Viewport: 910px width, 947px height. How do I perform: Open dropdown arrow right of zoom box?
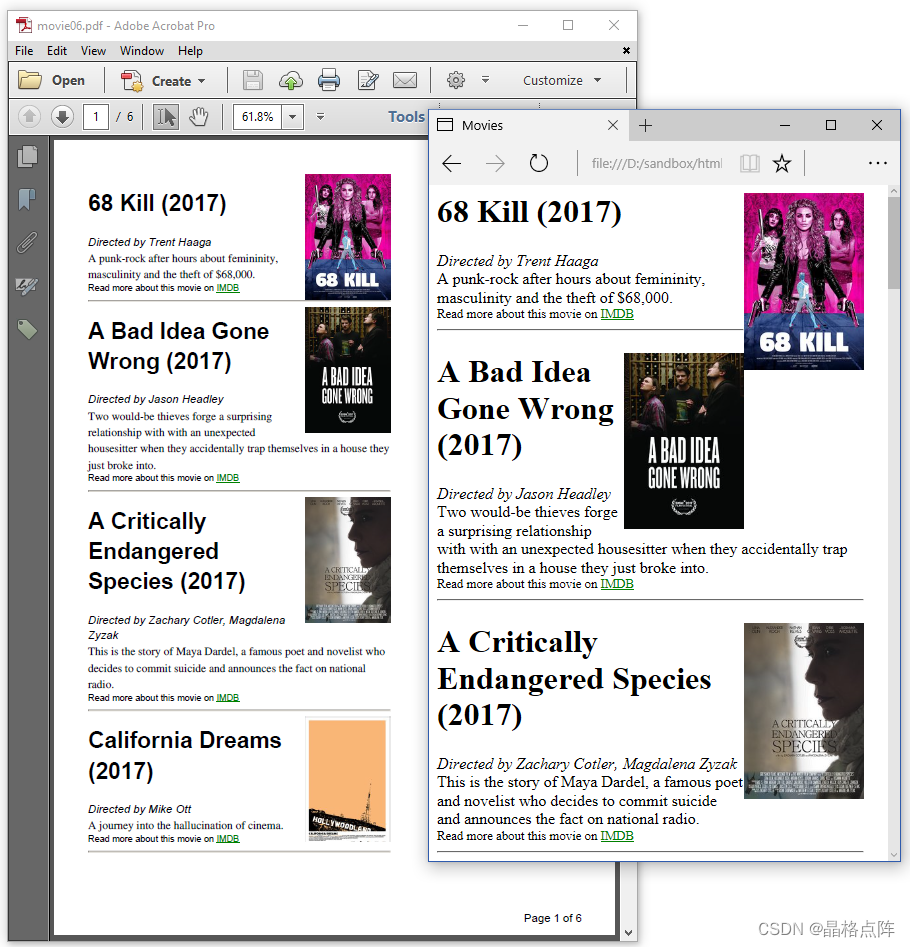(x=321, y=117)
